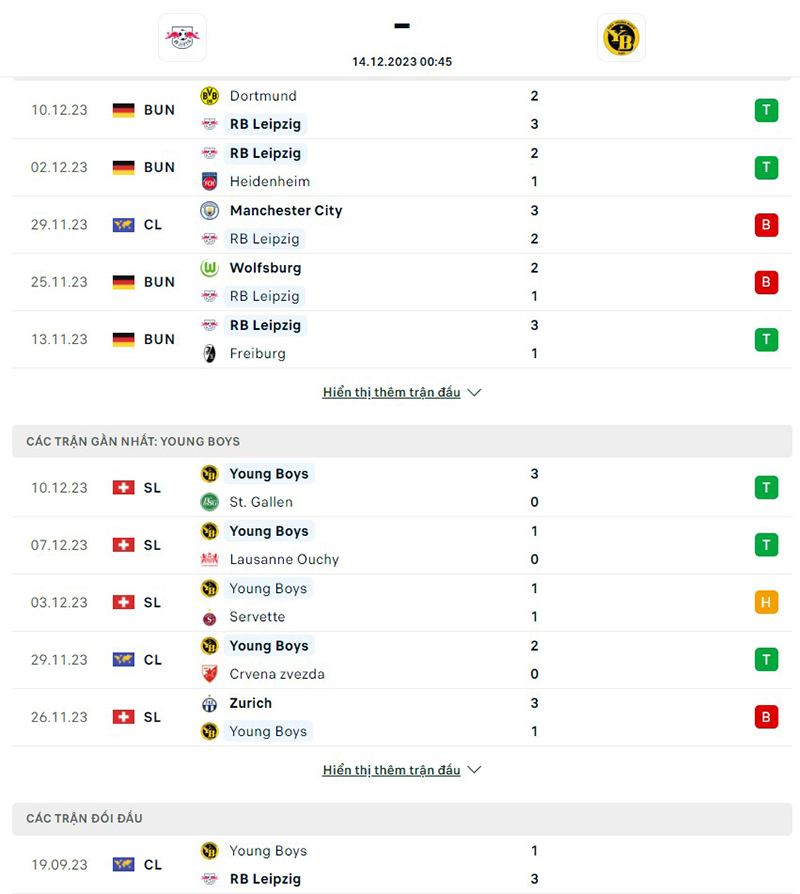The height and width of the screenshot is (894, 800).
Task: Click the Germany flag on the 10.12.23 row
Action: [x=122, y=110]
